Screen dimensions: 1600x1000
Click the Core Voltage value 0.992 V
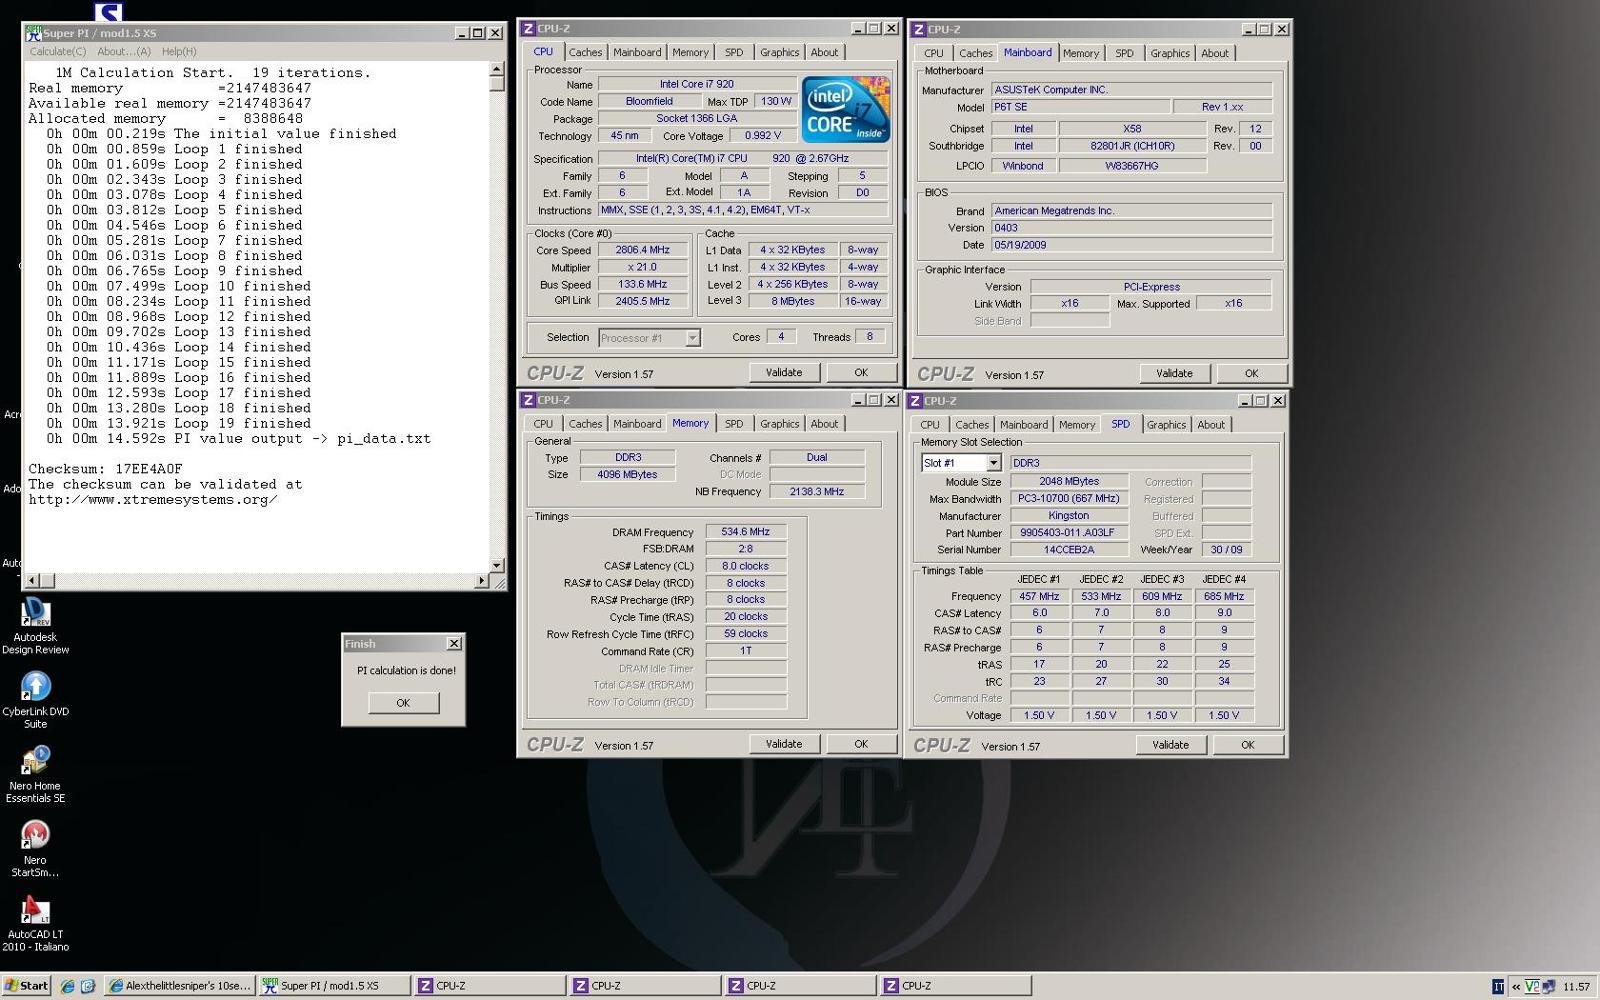point(763,135)
